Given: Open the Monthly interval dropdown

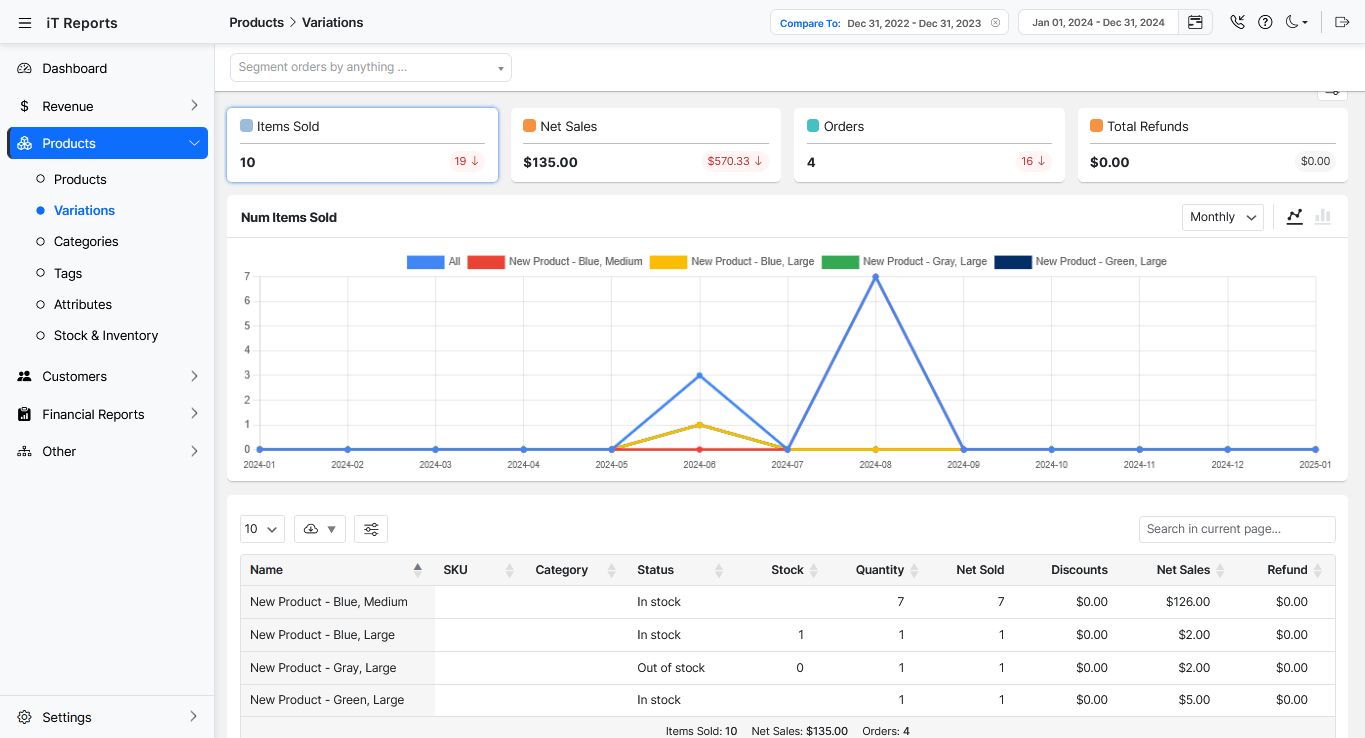Looking at the screenshot, I should [1222, 217].
